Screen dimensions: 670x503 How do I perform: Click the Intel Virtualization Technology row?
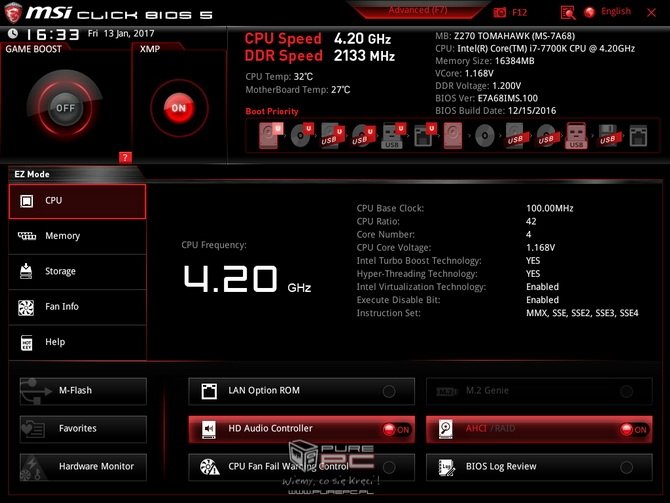point(458,287)
